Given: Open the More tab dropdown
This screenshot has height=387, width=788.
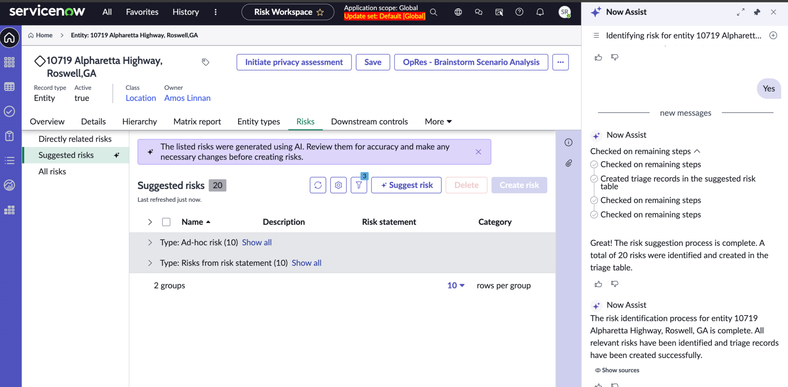Looking at the screenshot, I should [x=438, y=122].
